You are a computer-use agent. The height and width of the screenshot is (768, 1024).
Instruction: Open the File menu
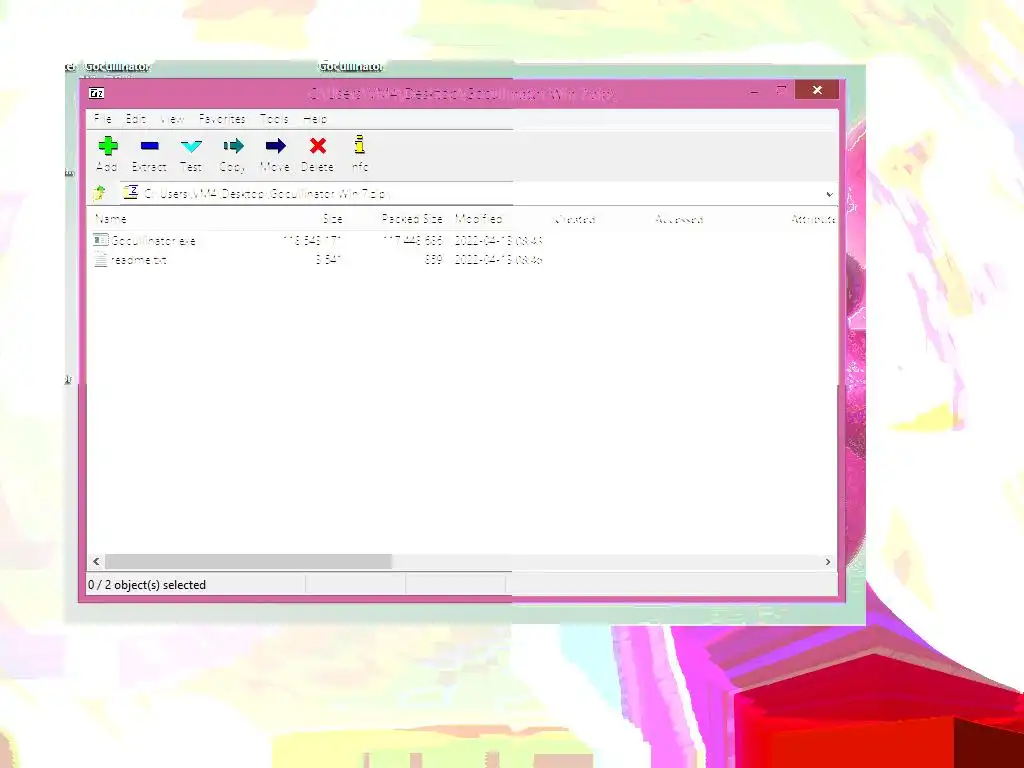tap(103, 119)
